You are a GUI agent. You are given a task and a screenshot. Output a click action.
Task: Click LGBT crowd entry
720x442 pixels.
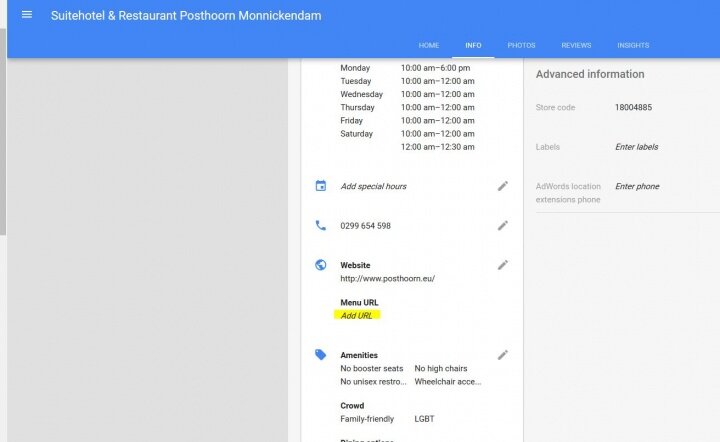pos(424,419)
